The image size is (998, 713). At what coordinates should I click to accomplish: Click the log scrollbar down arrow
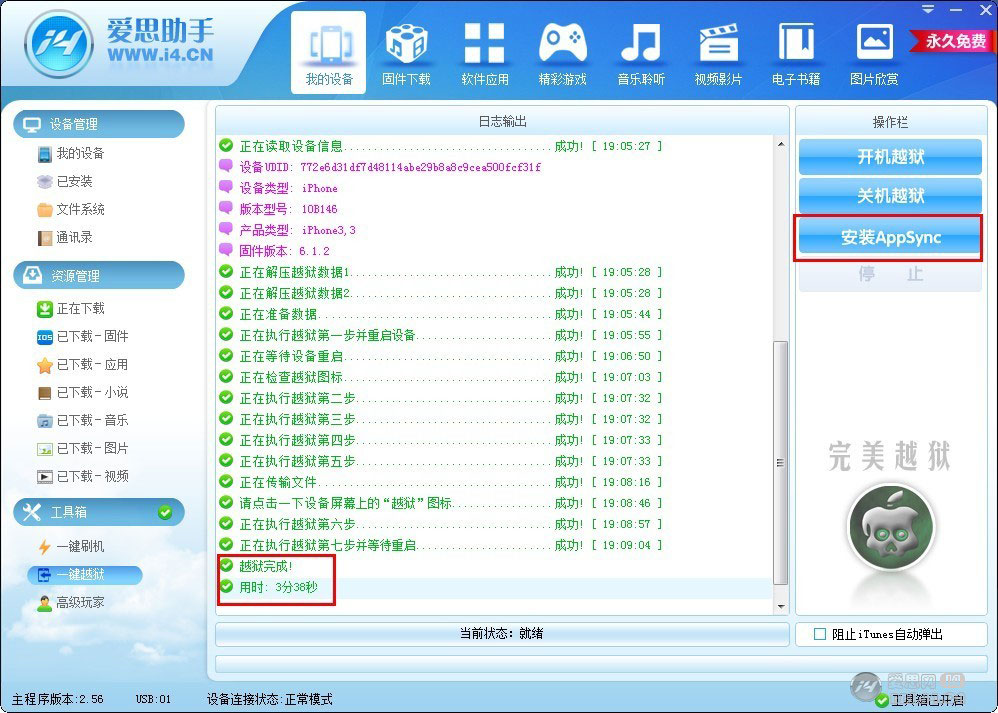pos(781,607)
